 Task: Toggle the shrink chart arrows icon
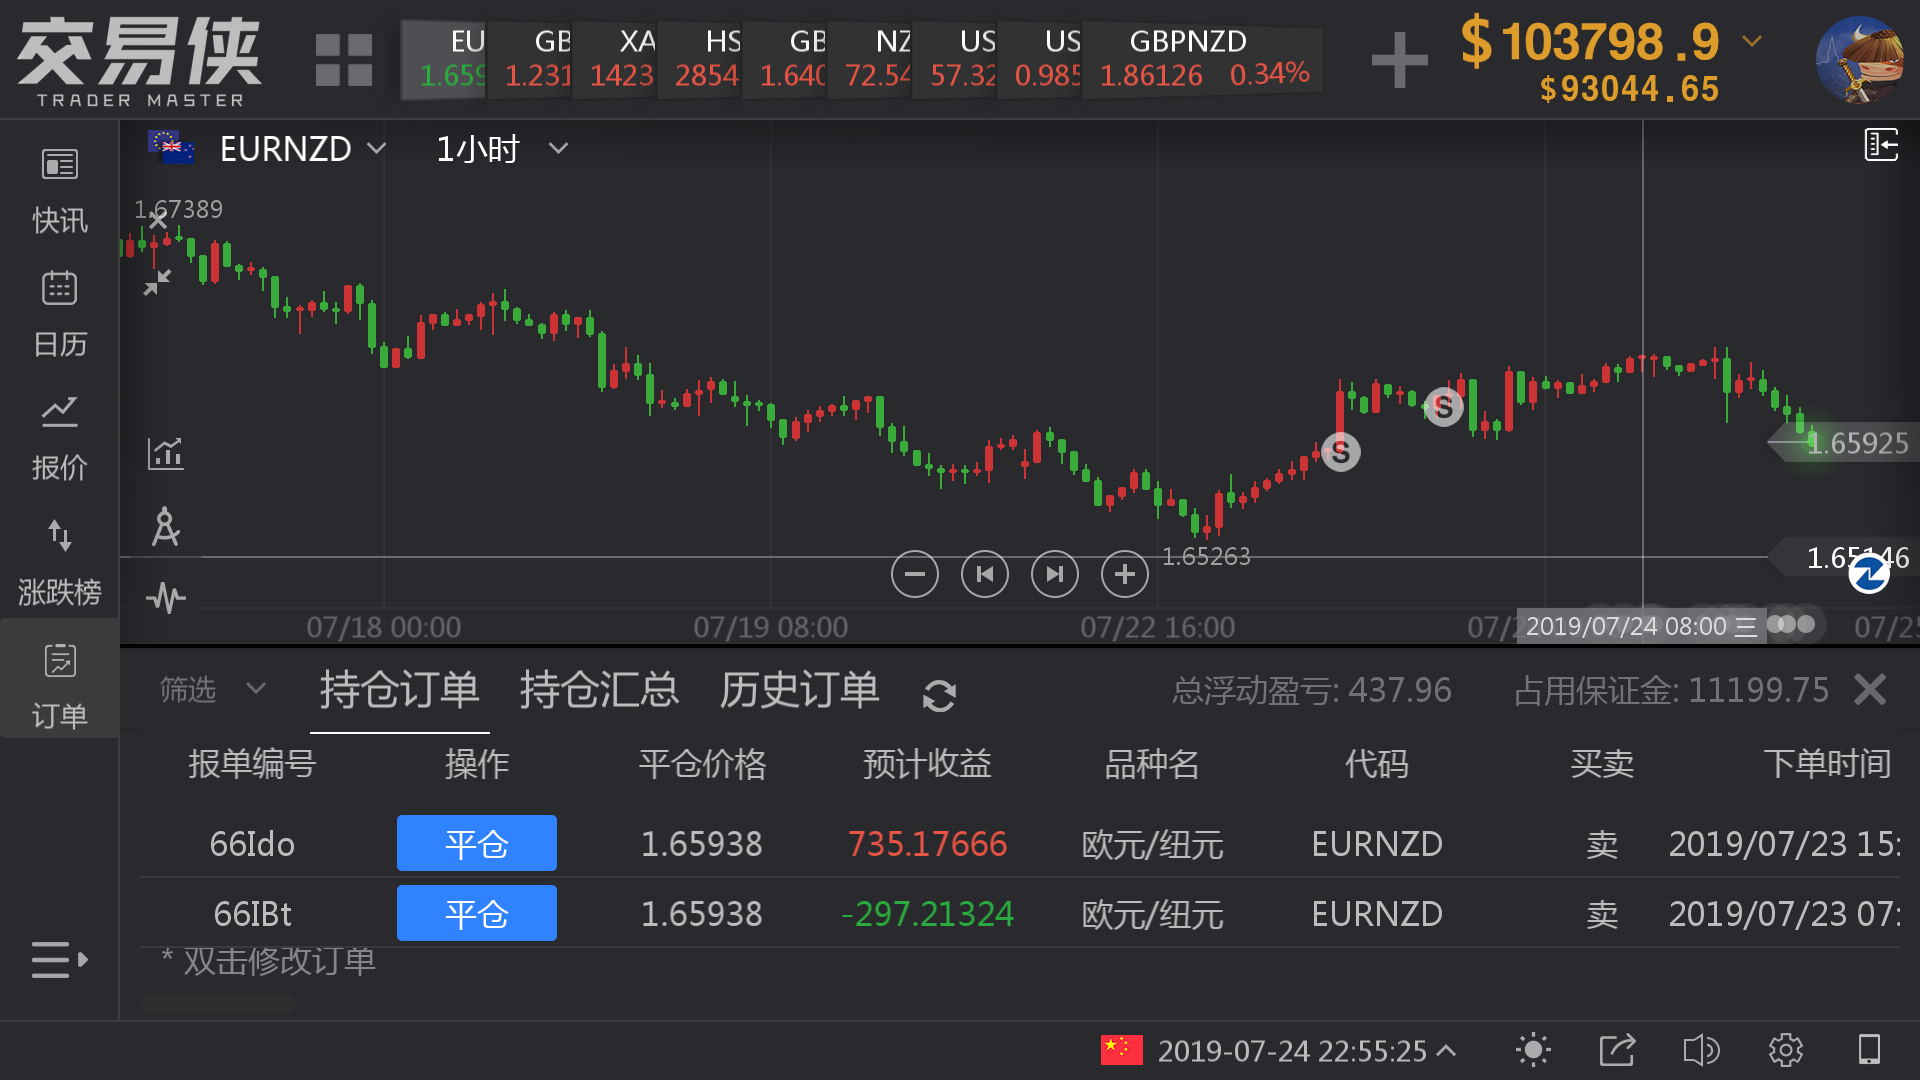pos(157,283)
